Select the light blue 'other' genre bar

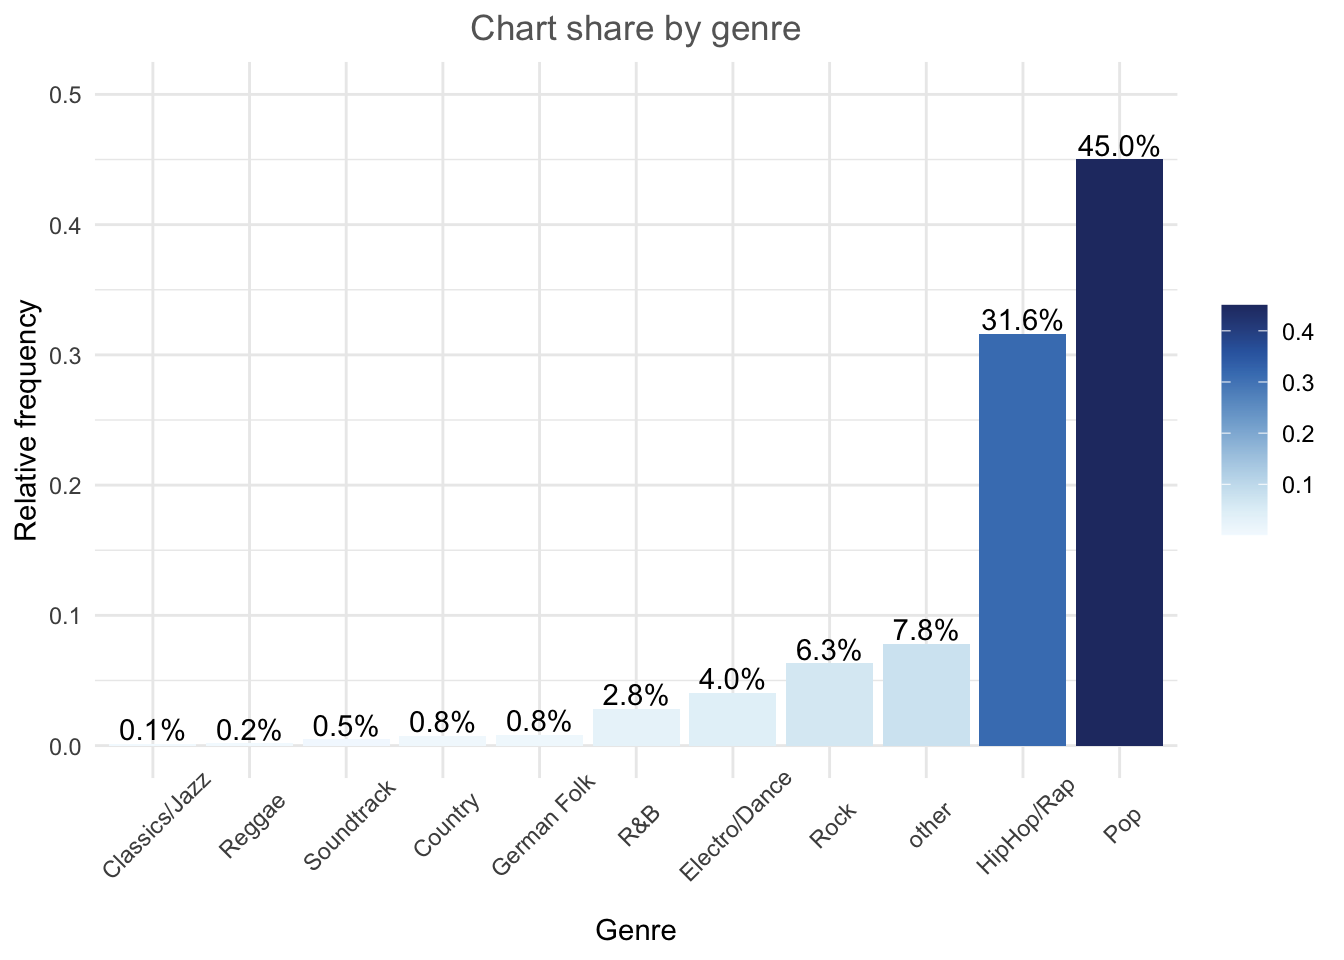click(x=926, y=695)
